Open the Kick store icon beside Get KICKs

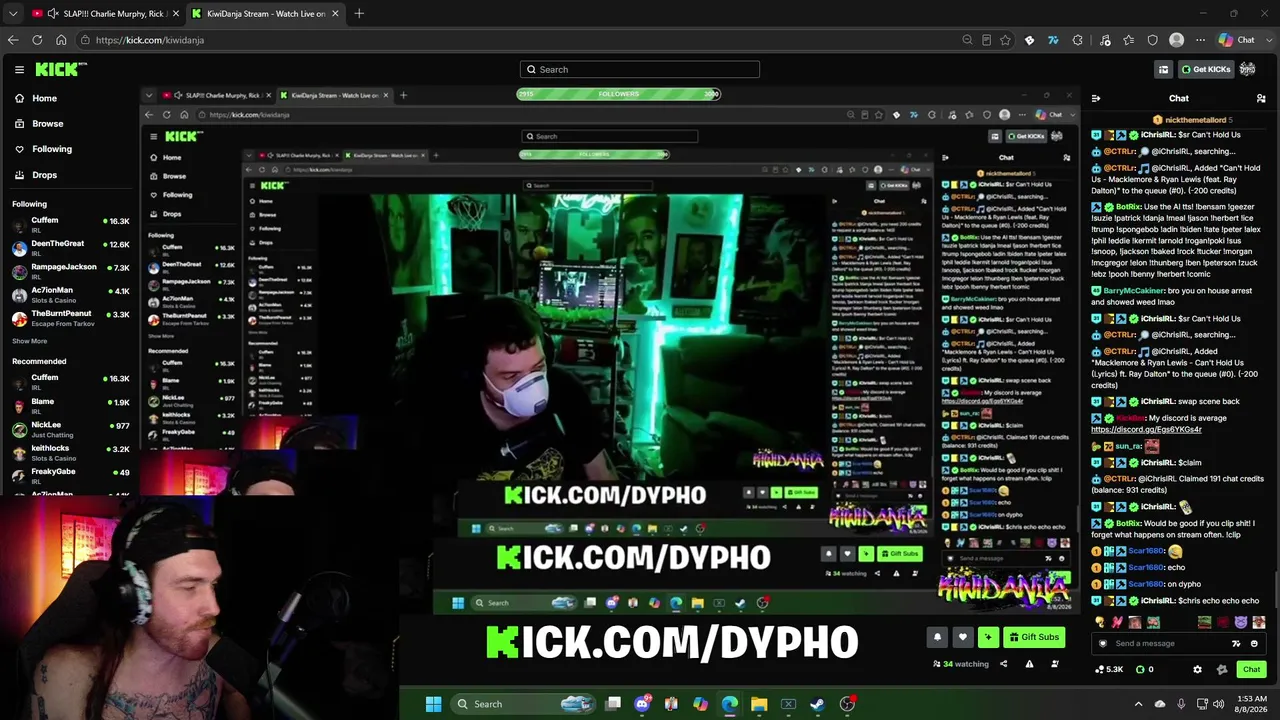click(x=1163, y=69)
